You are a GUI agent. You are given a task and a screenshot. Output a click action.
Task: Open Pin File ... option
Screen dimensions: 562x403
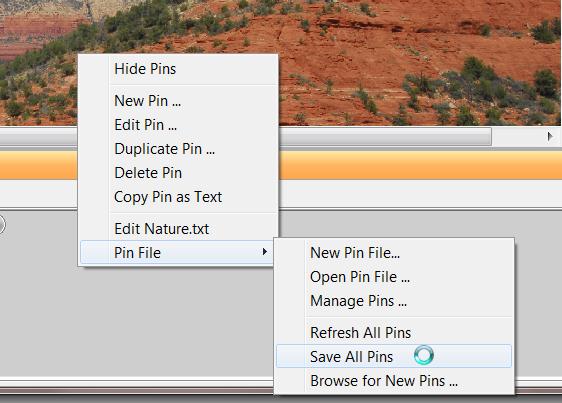[394, 277]
